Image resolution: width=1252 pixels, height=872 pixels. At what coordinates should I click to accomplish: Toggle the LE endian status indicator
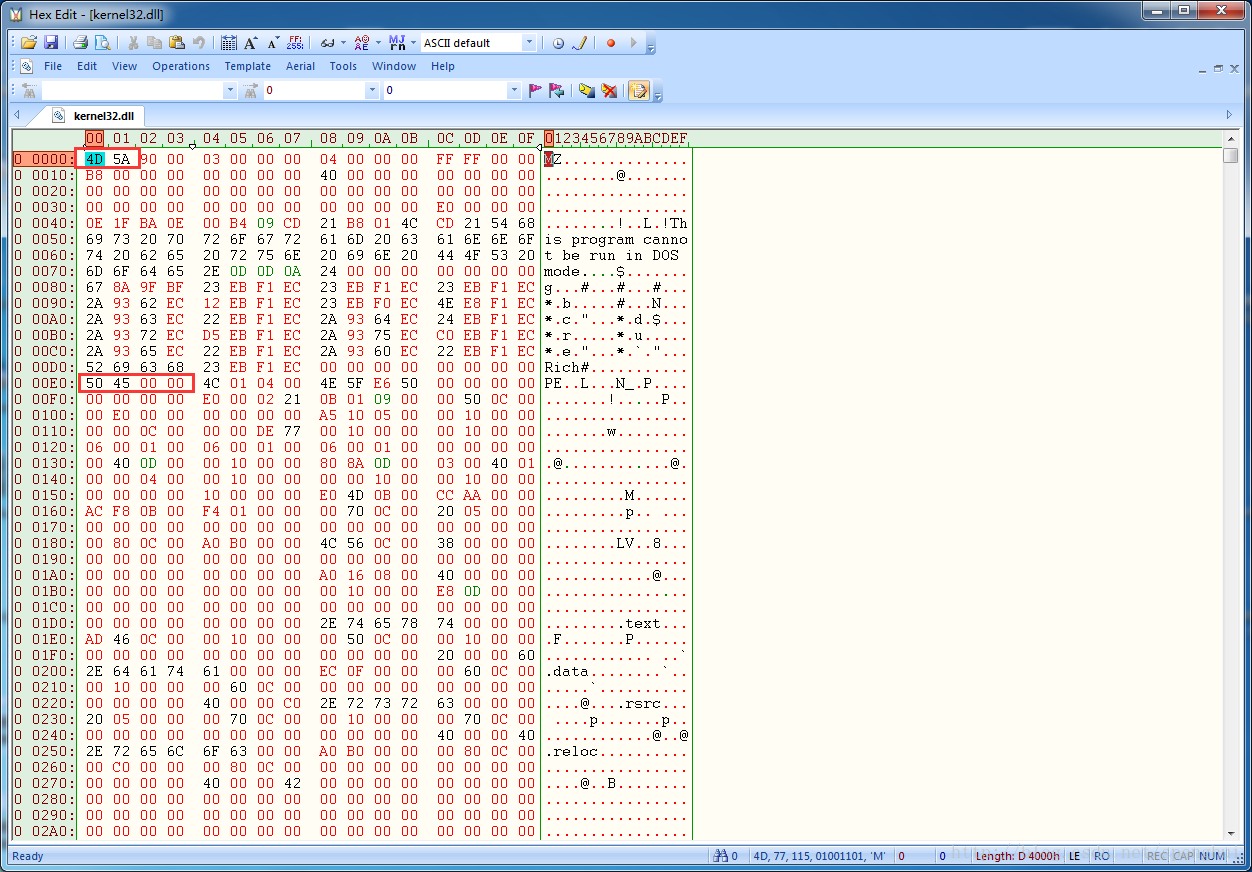(1075, 856)
